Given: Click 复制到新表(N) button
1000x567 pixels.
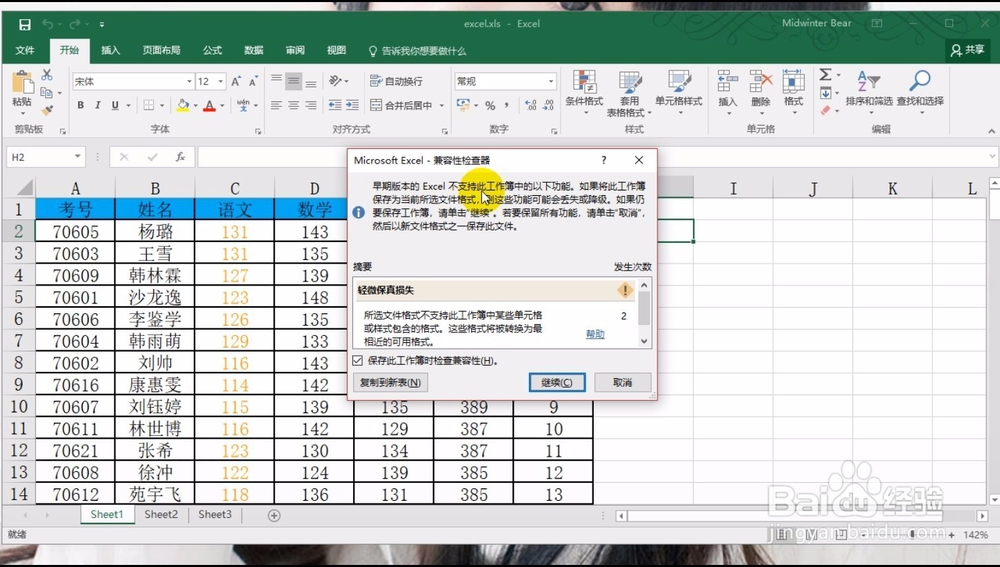Looking at the screenshot, I should (390, 383).
